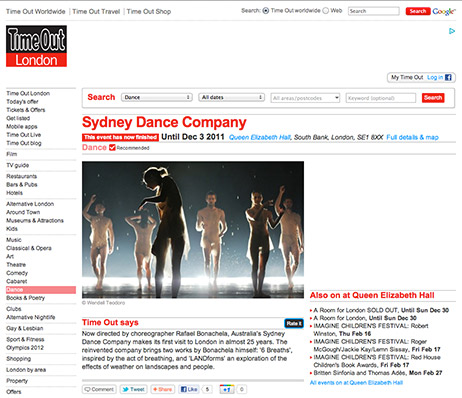462x398 pixels.
Task: Open Time Out Worldwide link
Action: 36,11
